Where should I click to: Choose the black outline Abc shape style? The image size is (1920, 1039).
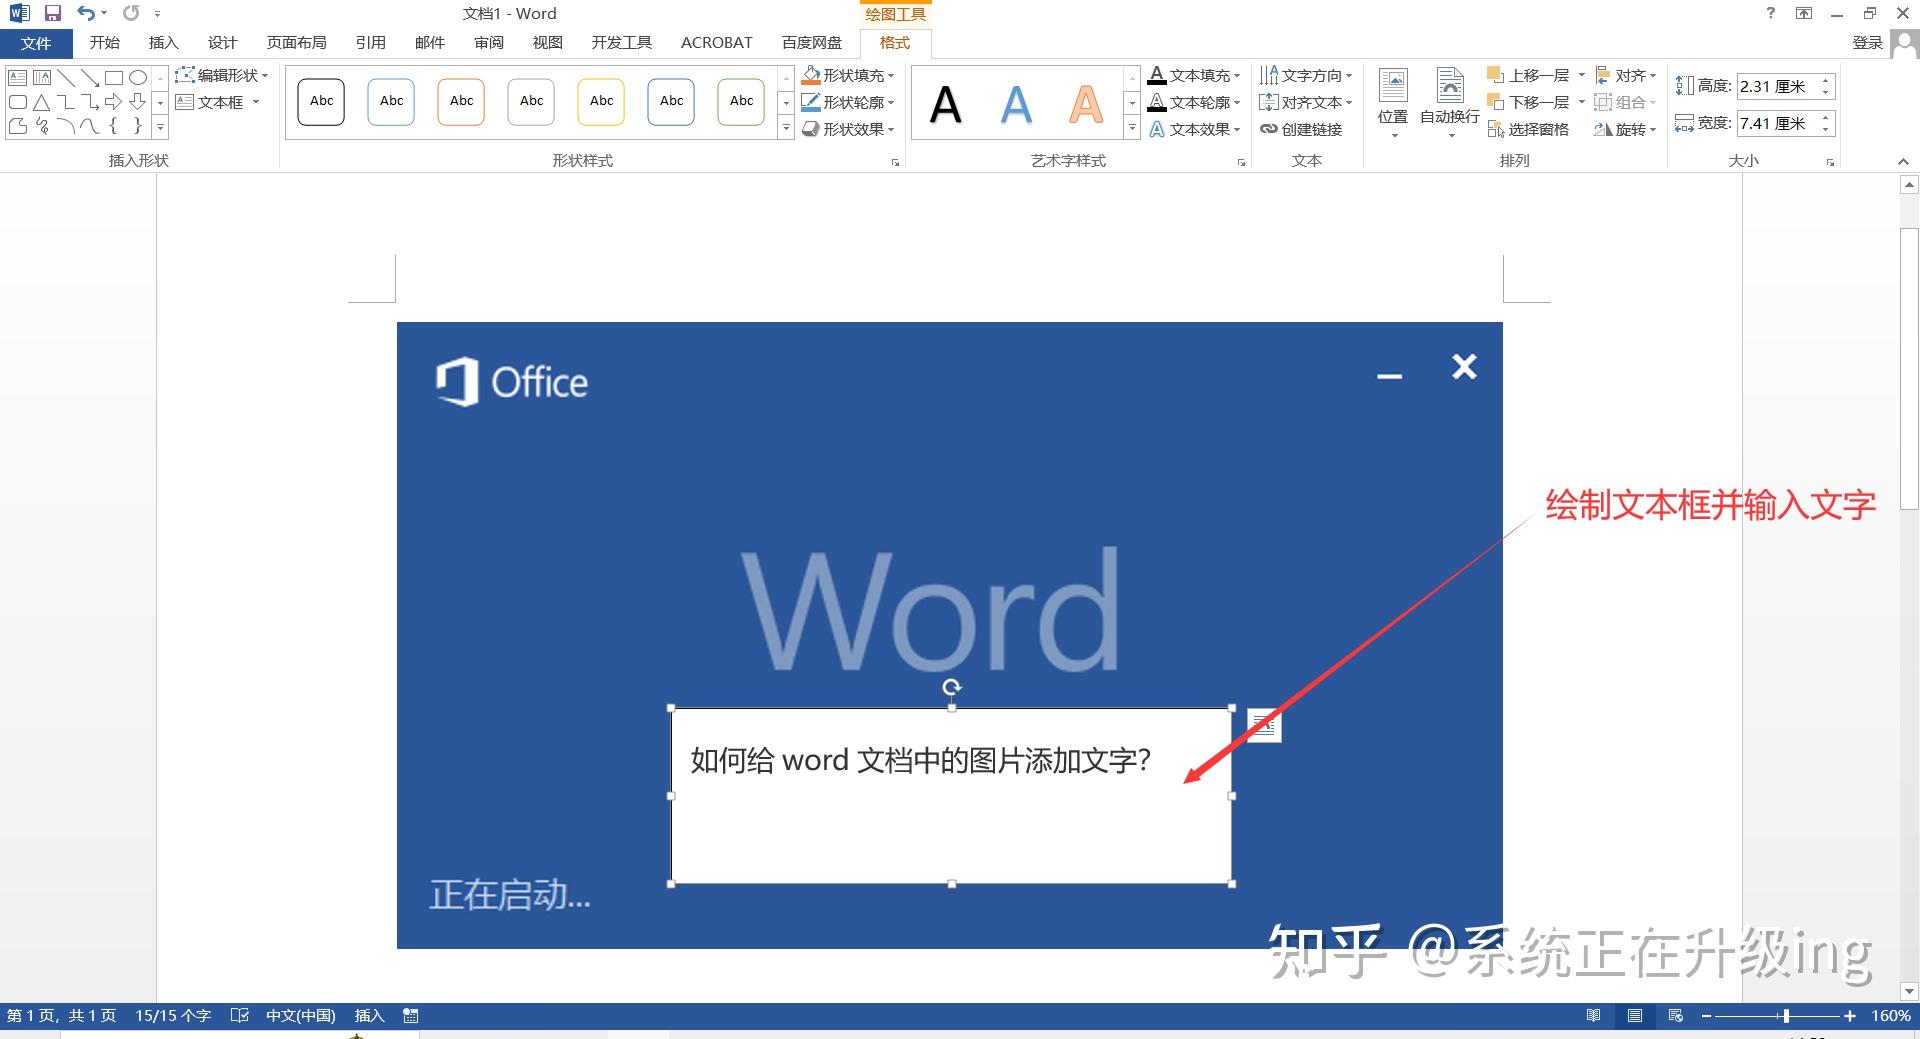[321, 102]
